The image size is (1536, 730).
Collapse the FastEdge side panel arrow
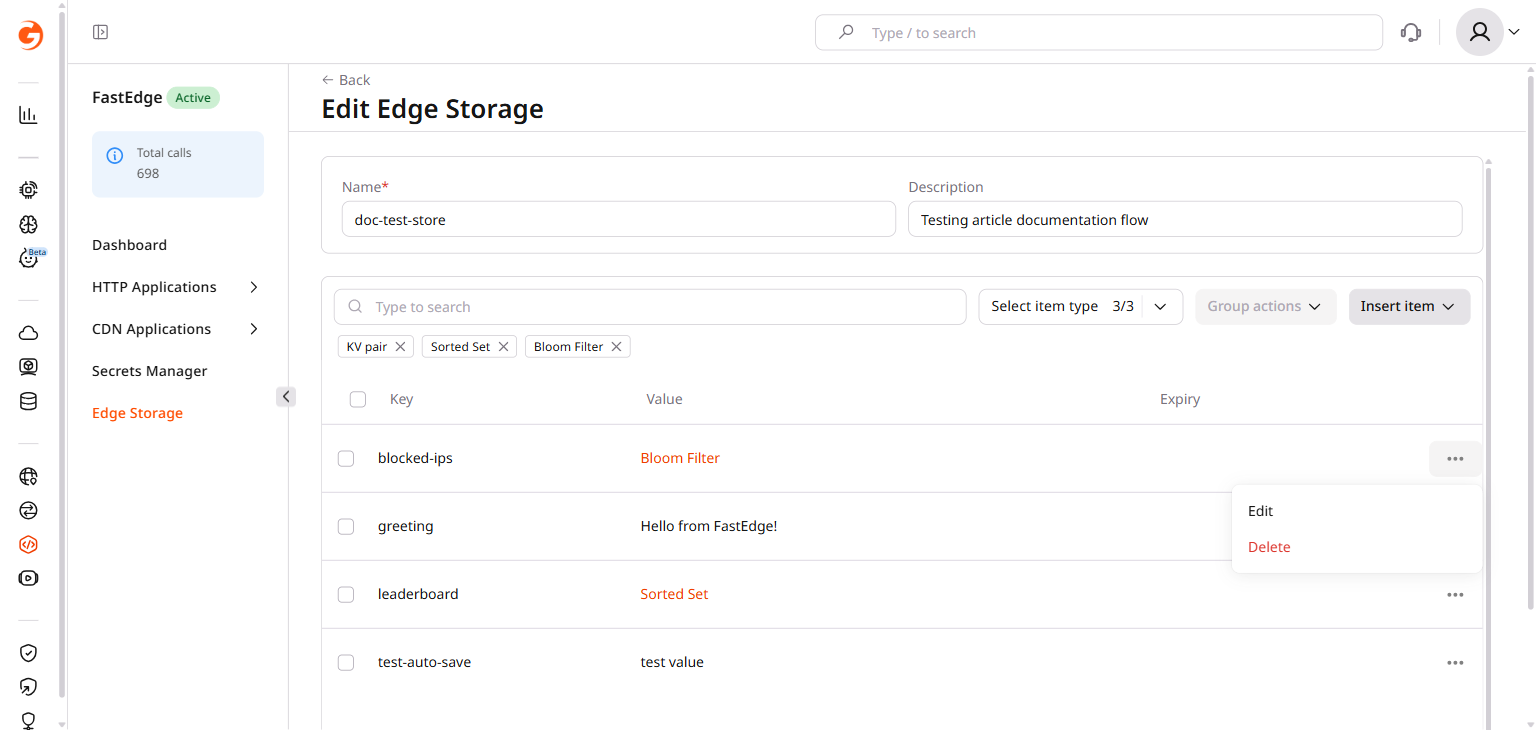point(286,397)
